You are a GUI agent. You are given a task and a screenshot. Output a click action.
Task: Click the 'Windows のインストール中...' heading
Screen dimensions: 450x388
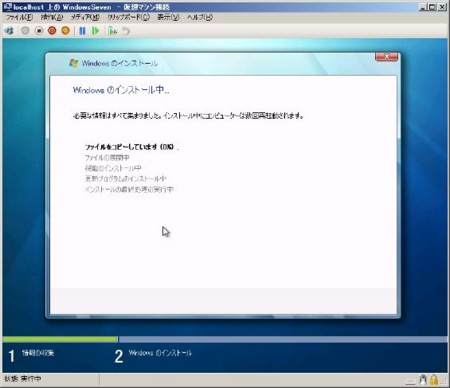pos(121,90)
